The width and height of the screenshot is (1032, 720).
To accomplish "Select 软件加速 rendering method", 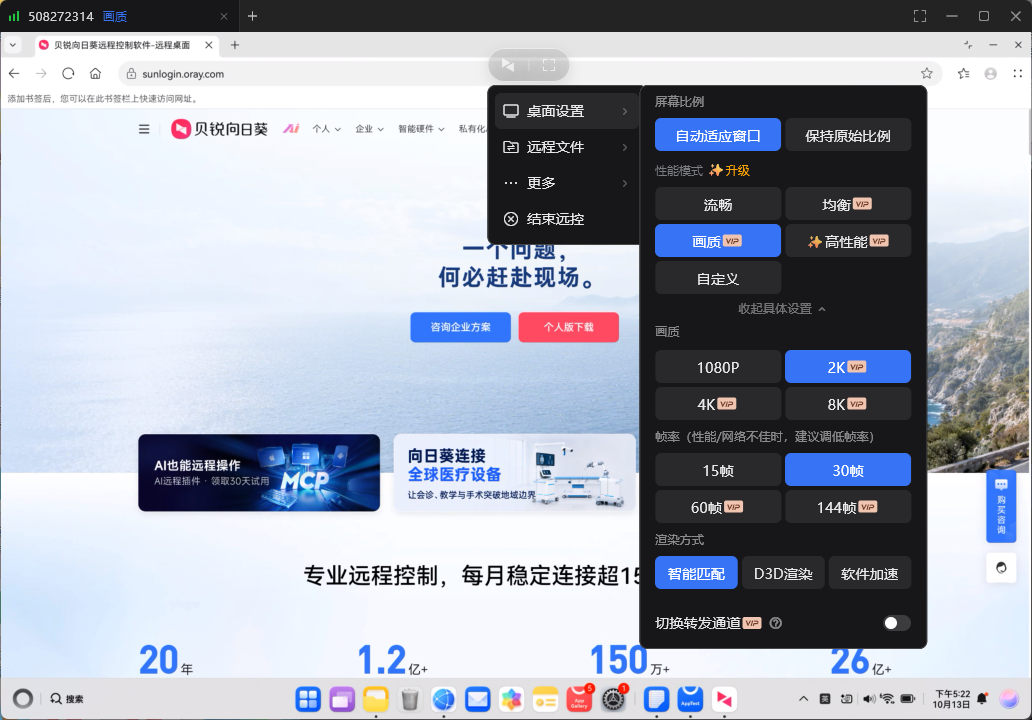I will click(x=869, y=573).
